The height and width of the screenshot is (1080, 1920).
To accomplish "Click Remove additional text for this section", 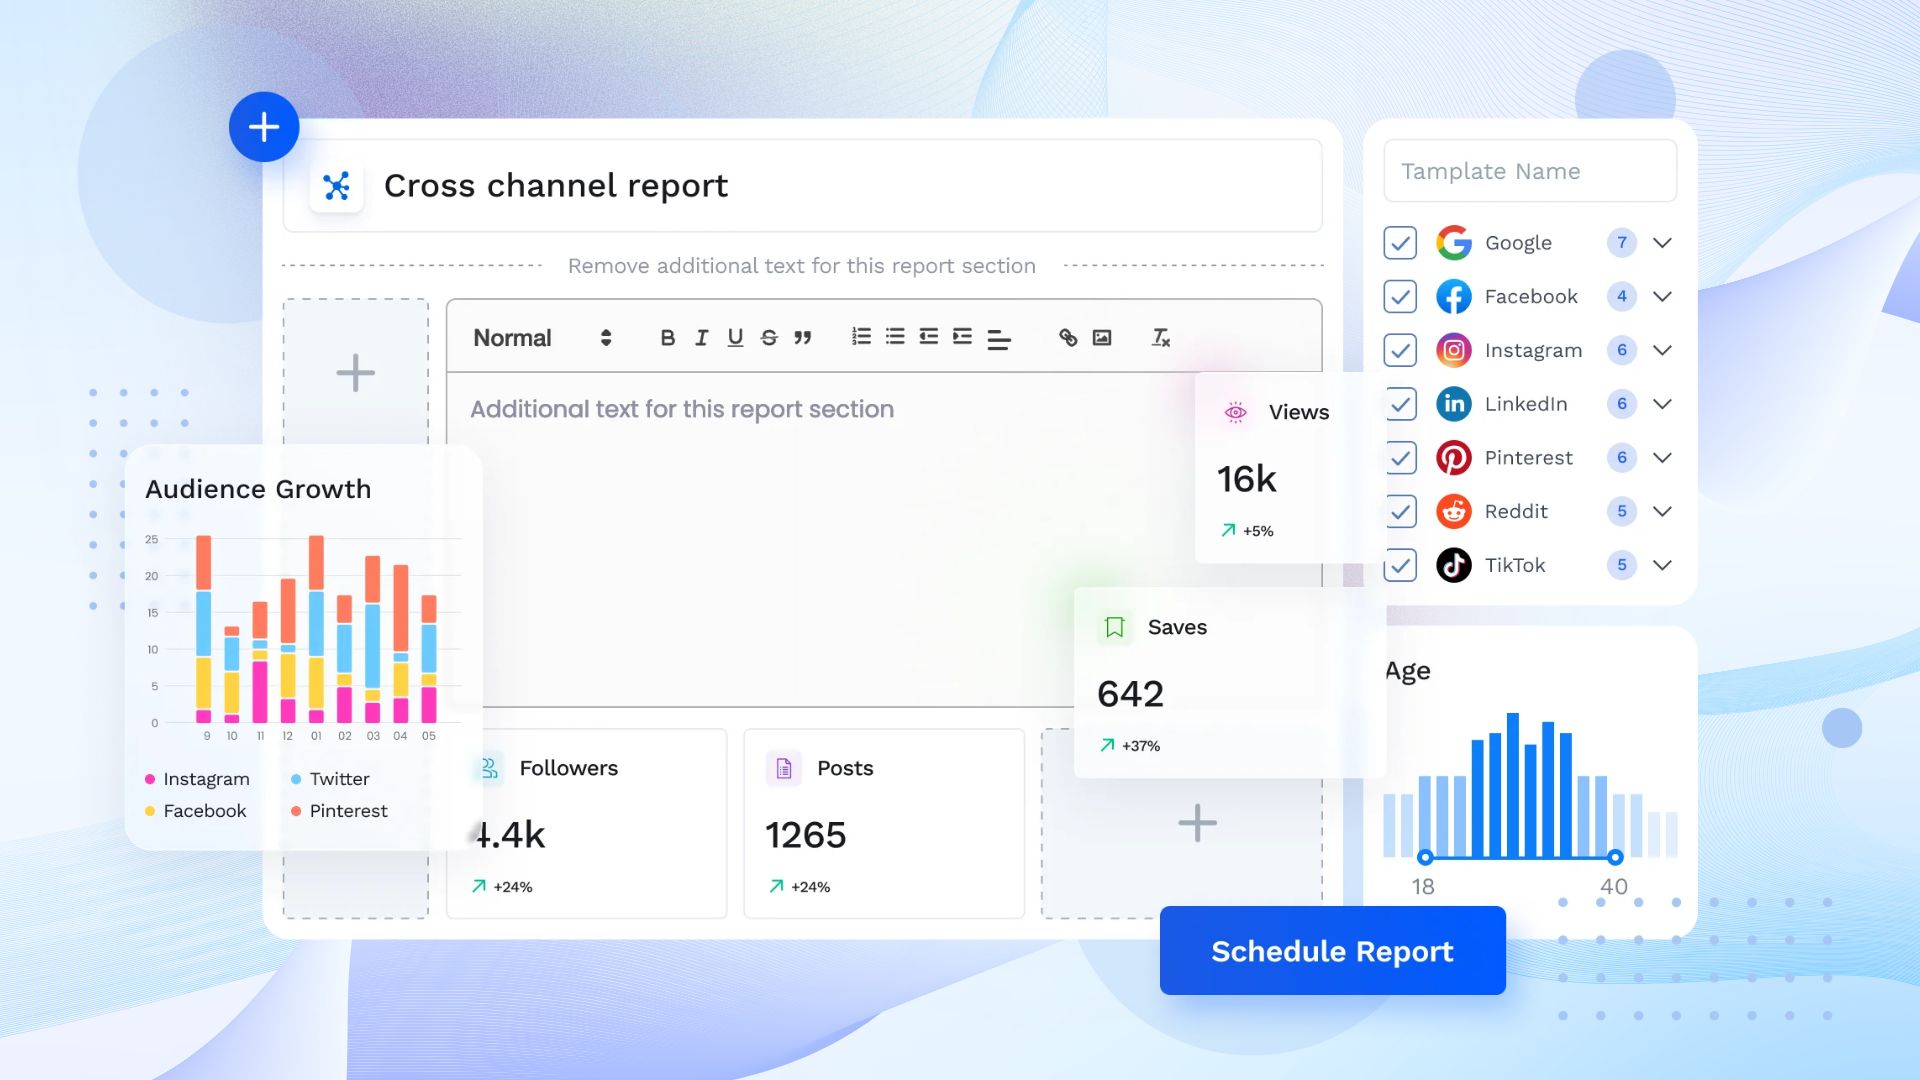I will point(801,266).
